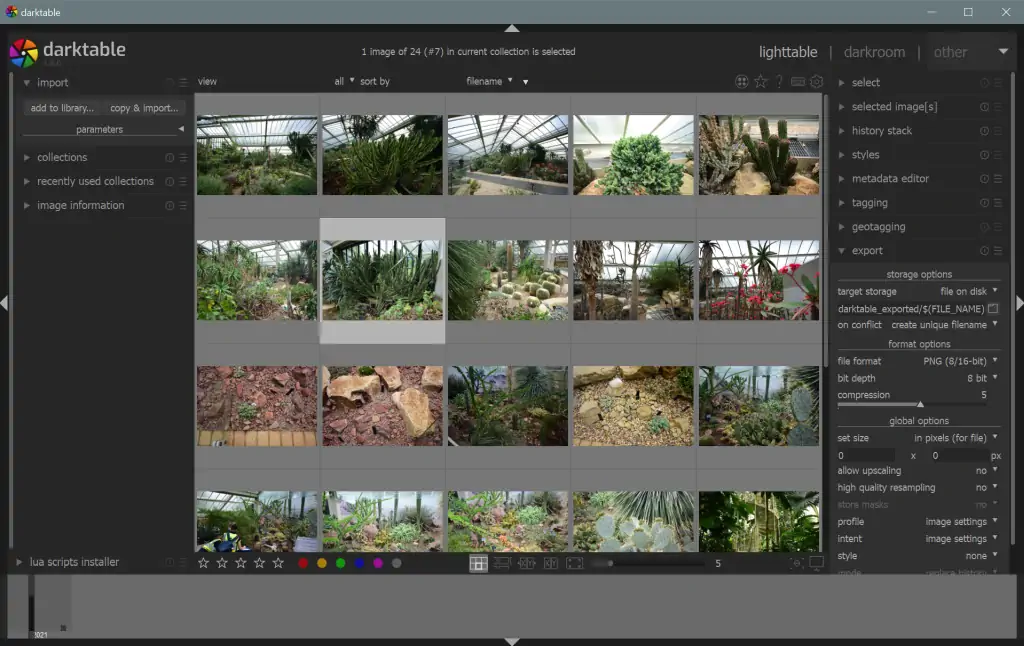Open allow upscaling option
This screenshot has width=1024, height=646.
point(918,470)
